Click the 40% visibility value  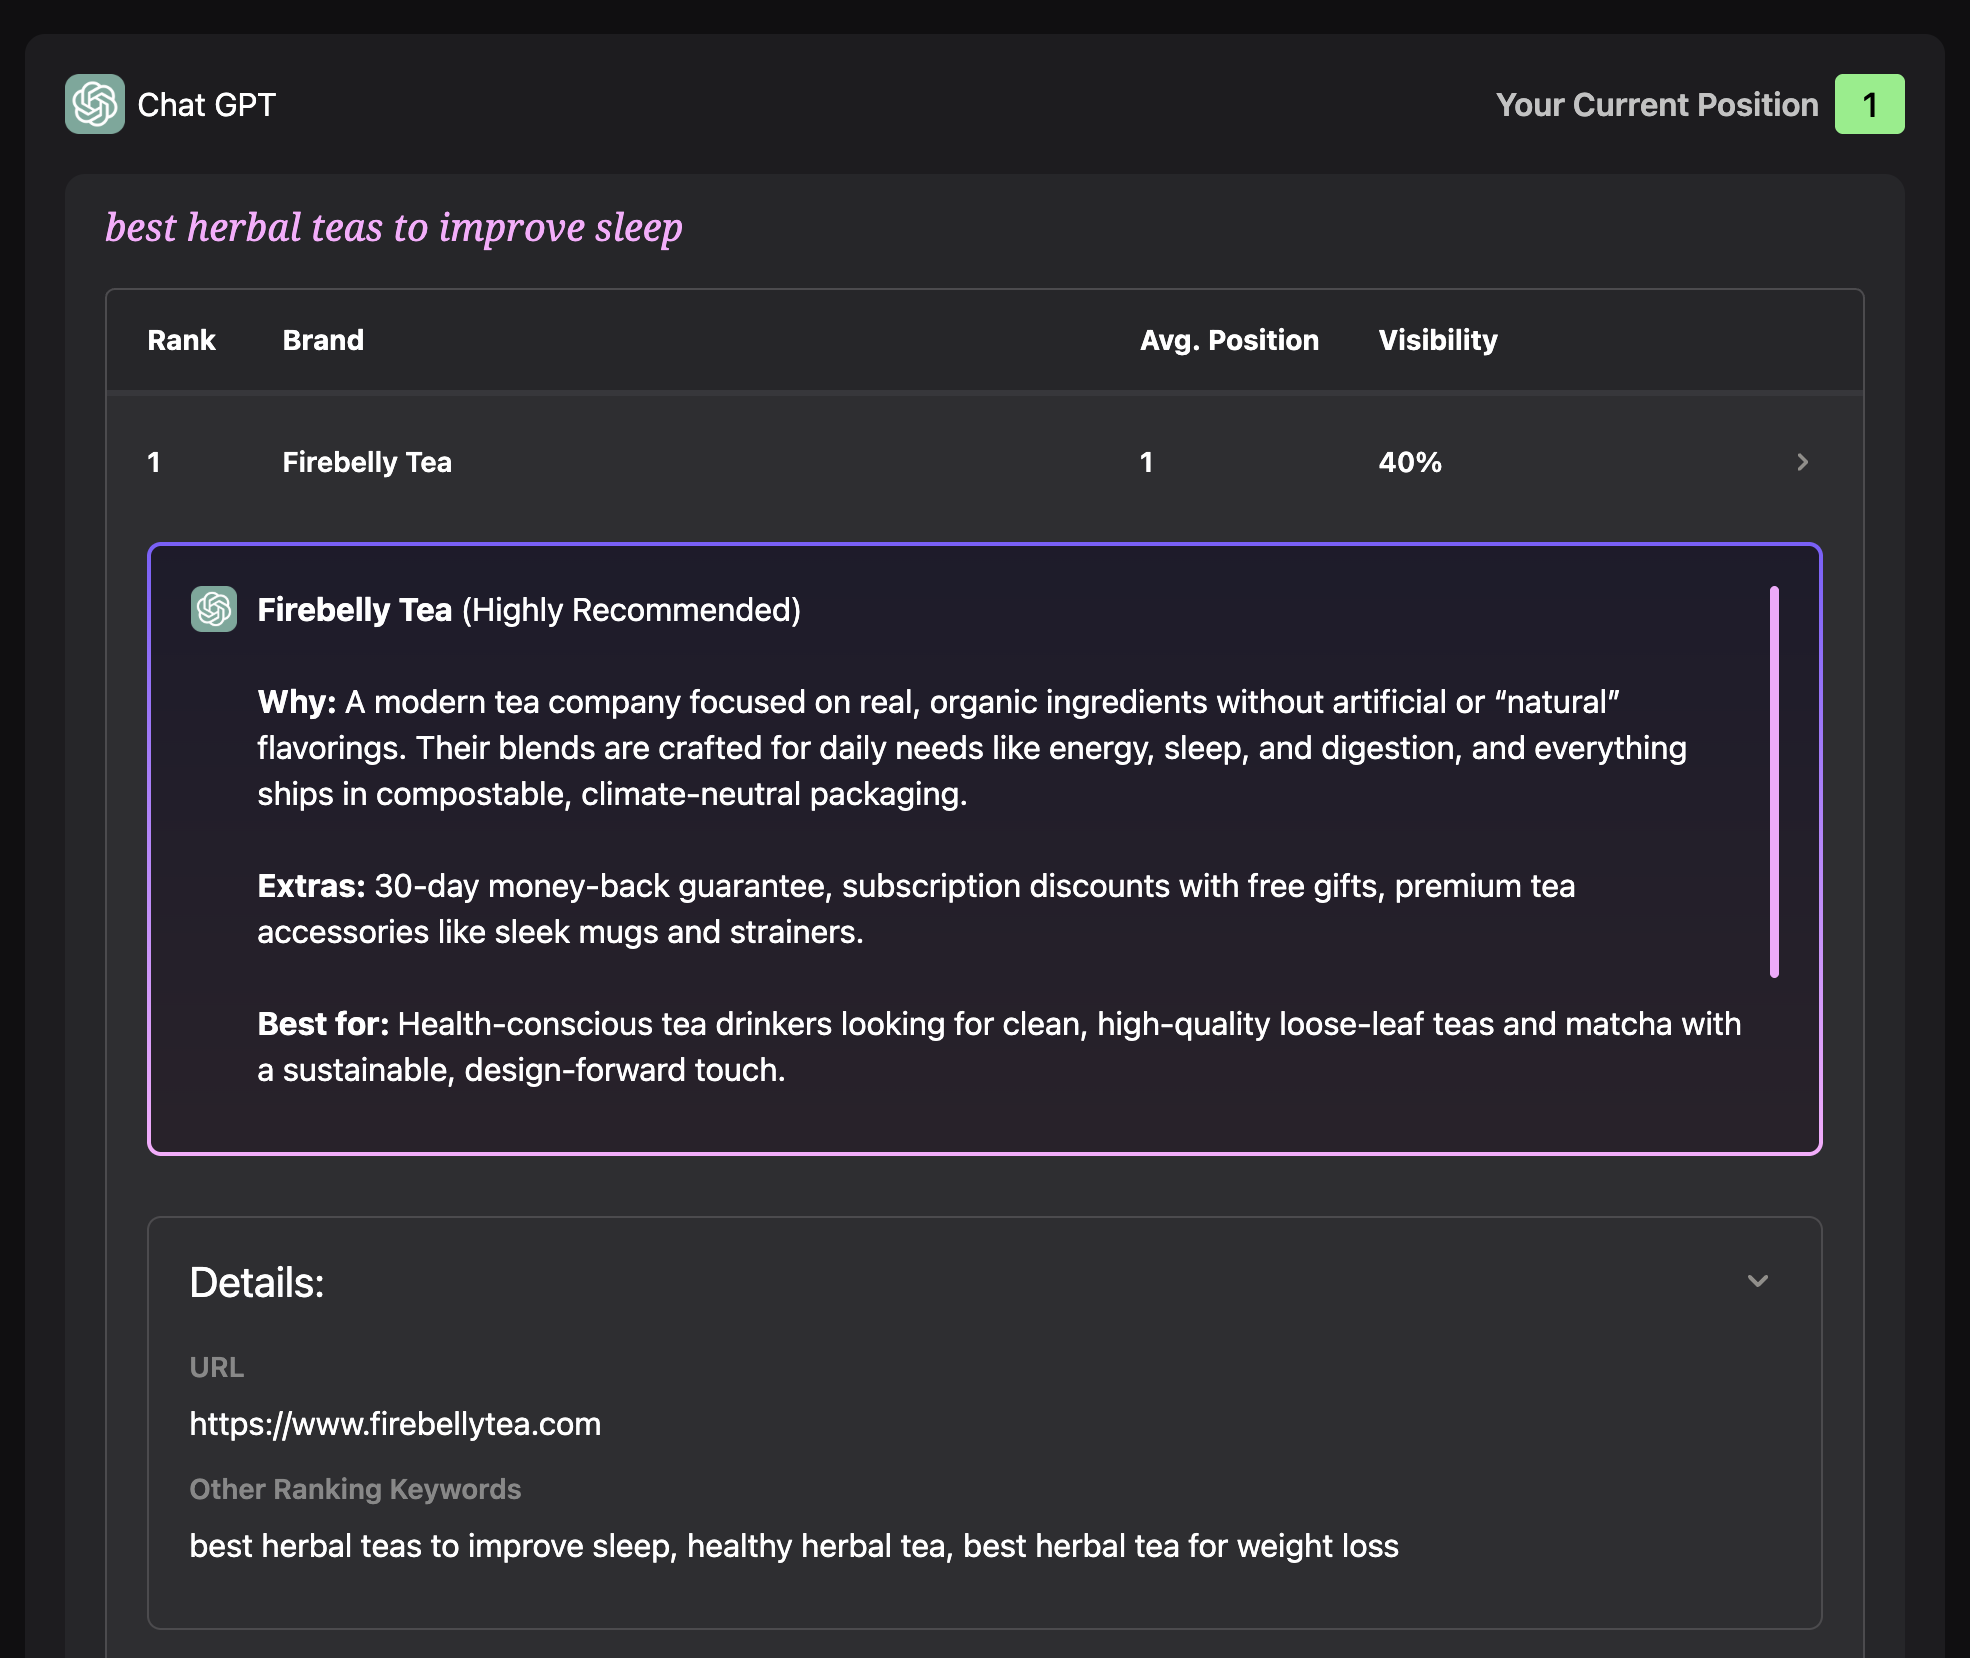coord(1410,462)
